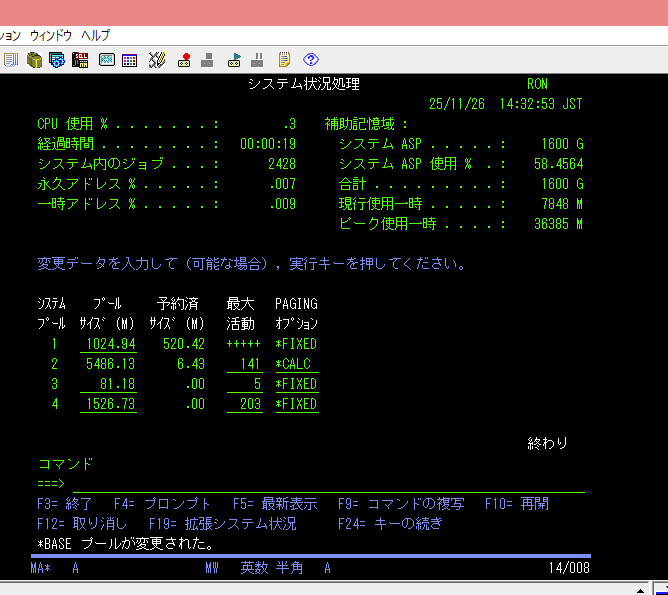Click the document pages icon in toolbar
Image resolution: width=668 pixels, height=595 pixels.
click(x=11, y=60)
